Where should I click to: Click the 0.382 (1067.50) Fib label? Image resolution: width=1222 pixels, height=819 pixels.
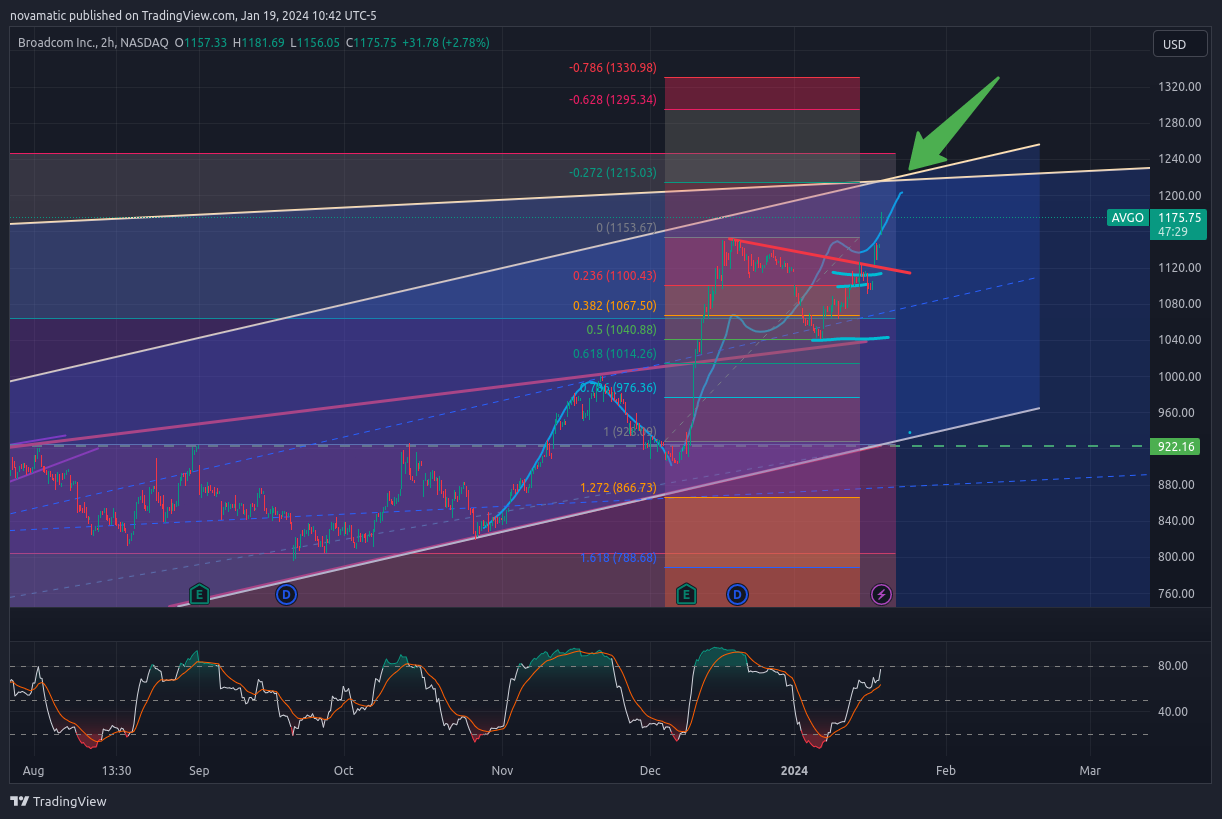614,306
